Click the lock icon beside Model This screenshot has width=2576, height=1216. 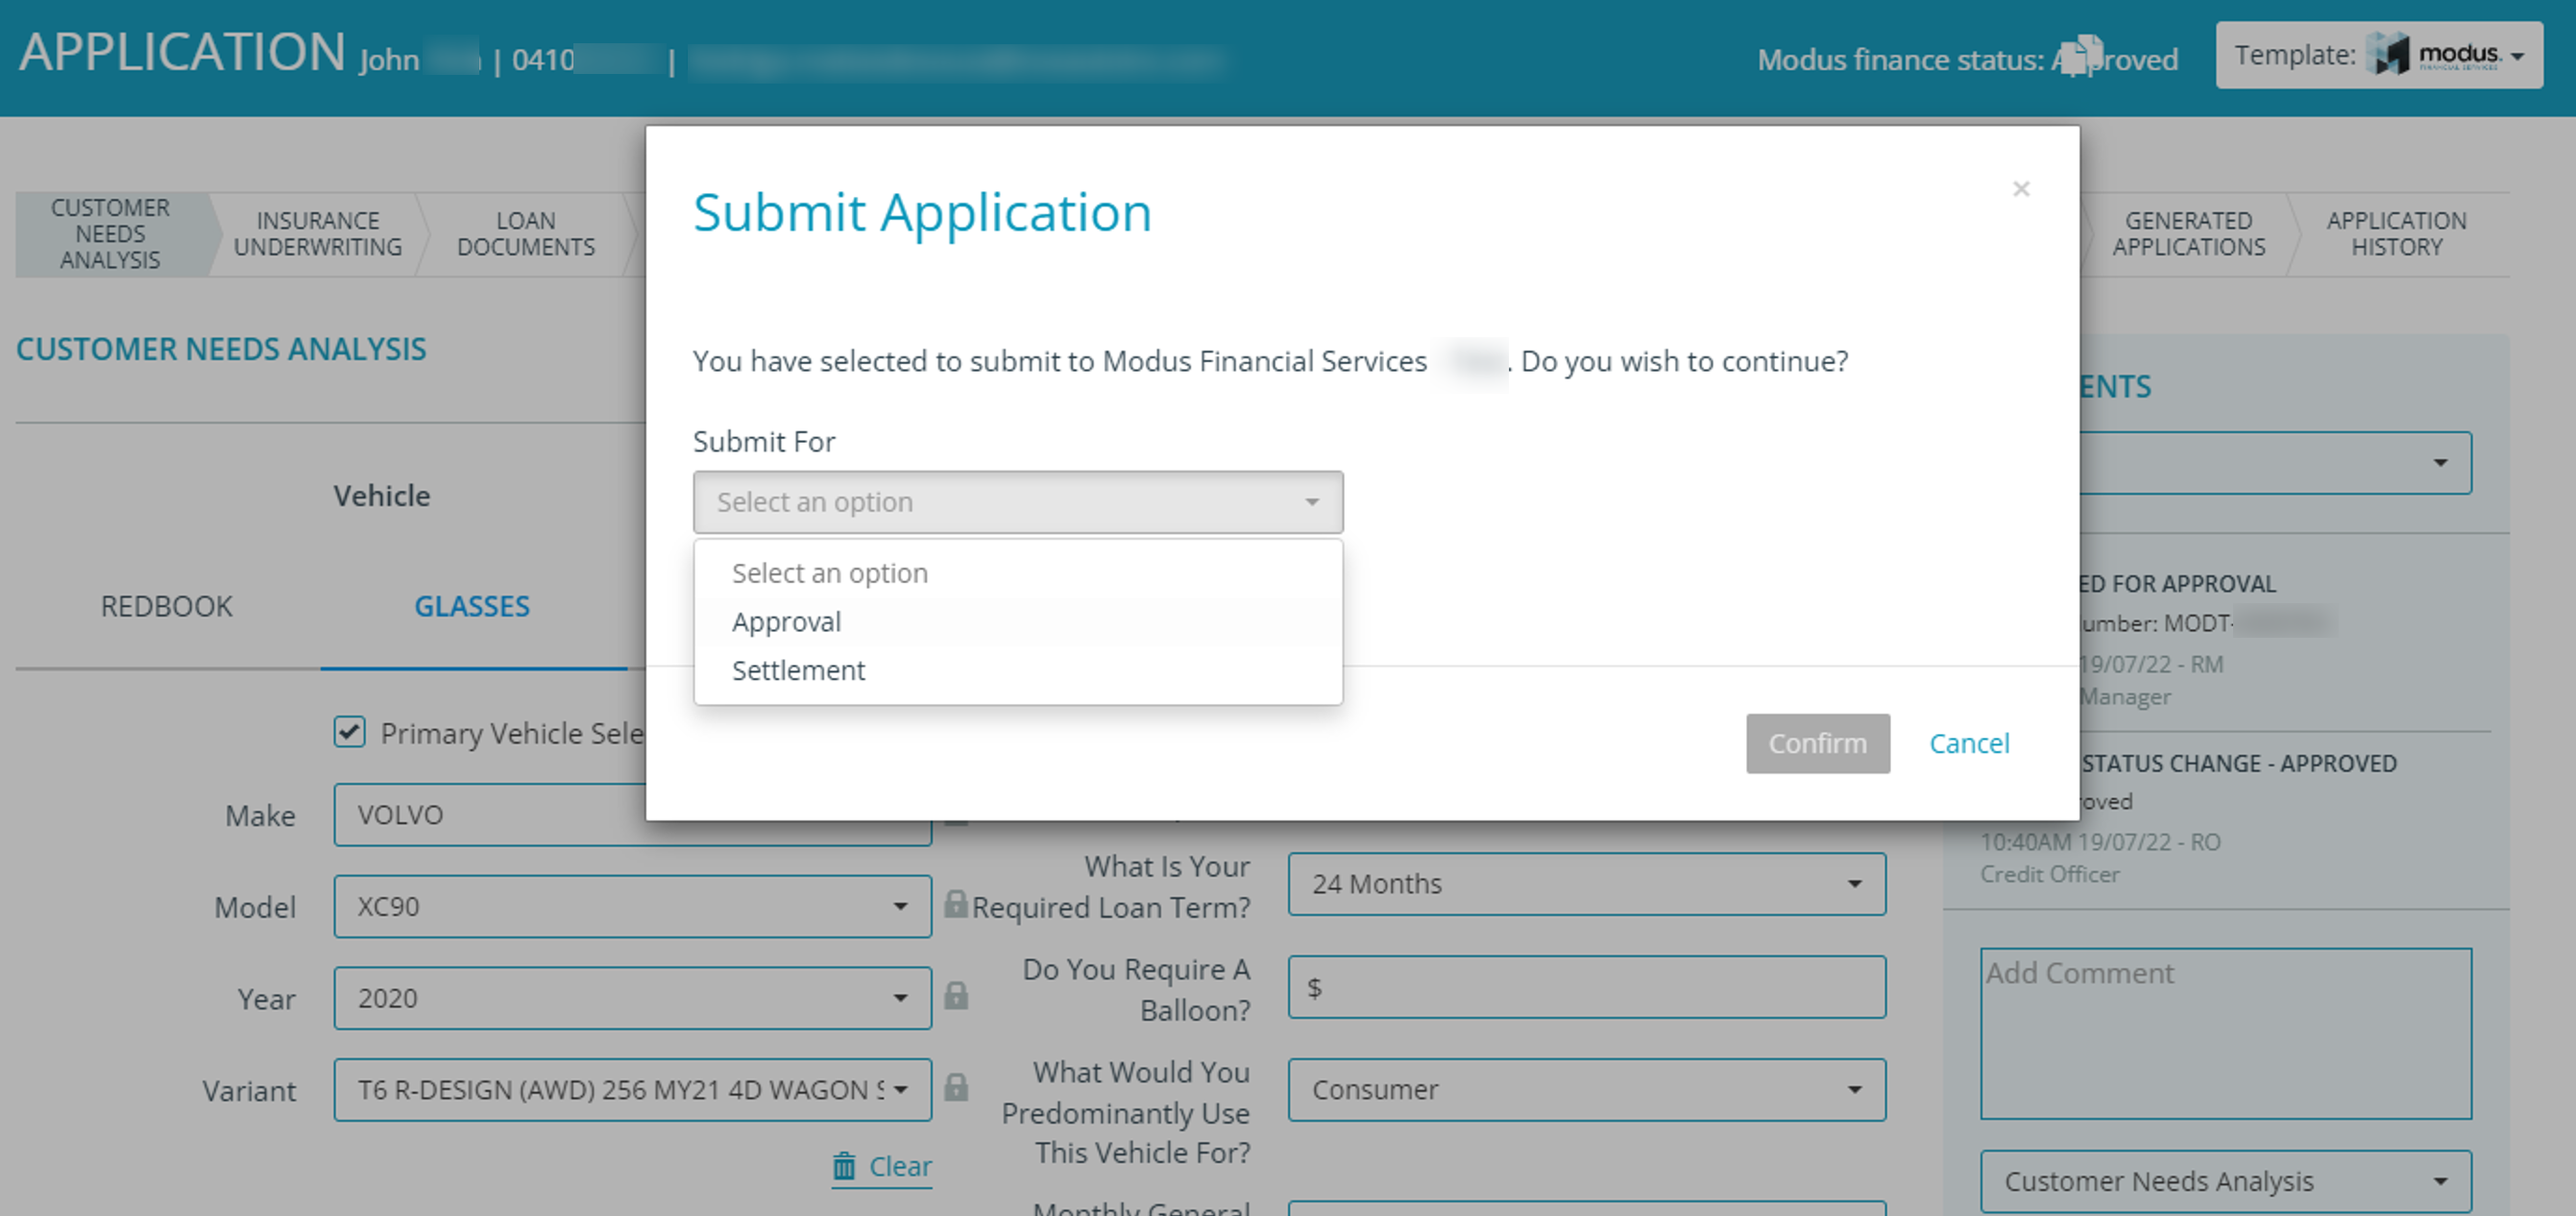point(956,904)
